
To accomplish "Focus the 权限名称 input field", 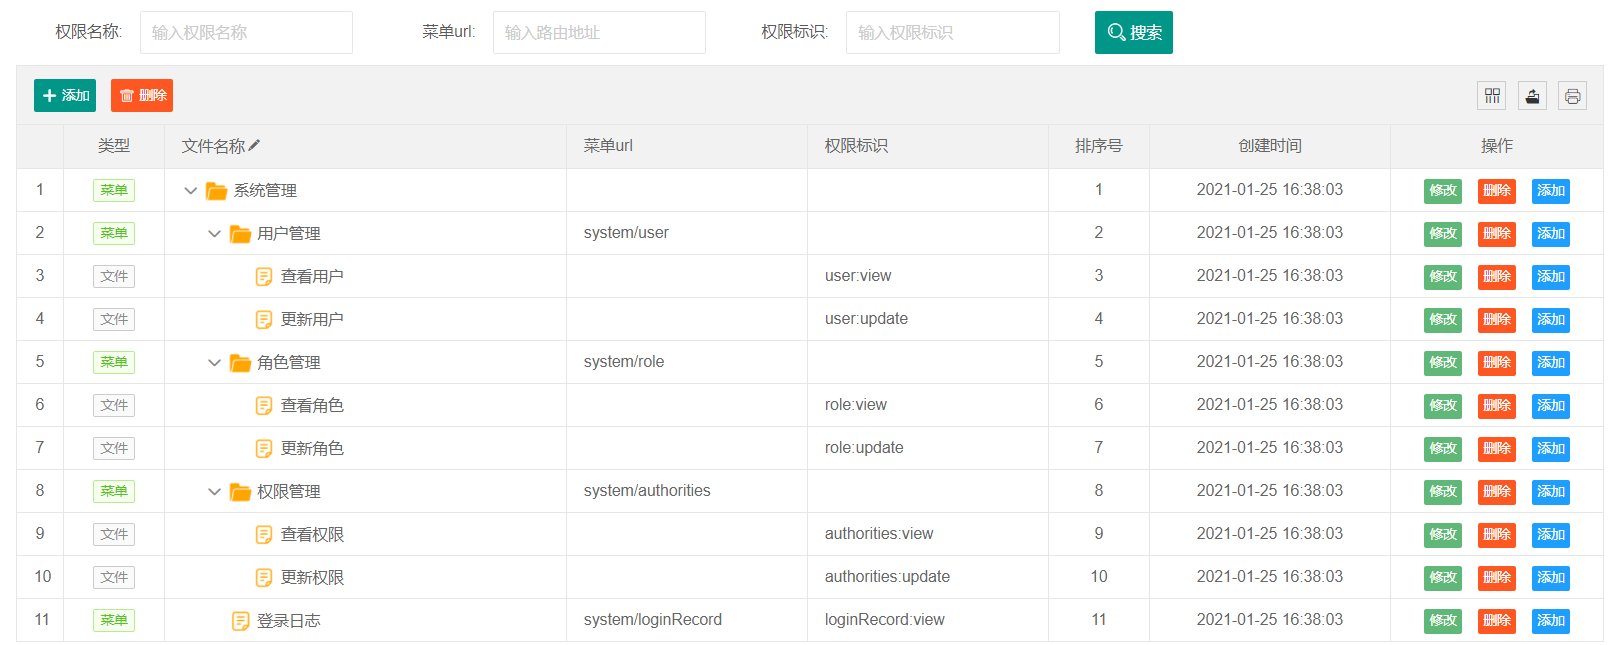I will coord(246,32).
